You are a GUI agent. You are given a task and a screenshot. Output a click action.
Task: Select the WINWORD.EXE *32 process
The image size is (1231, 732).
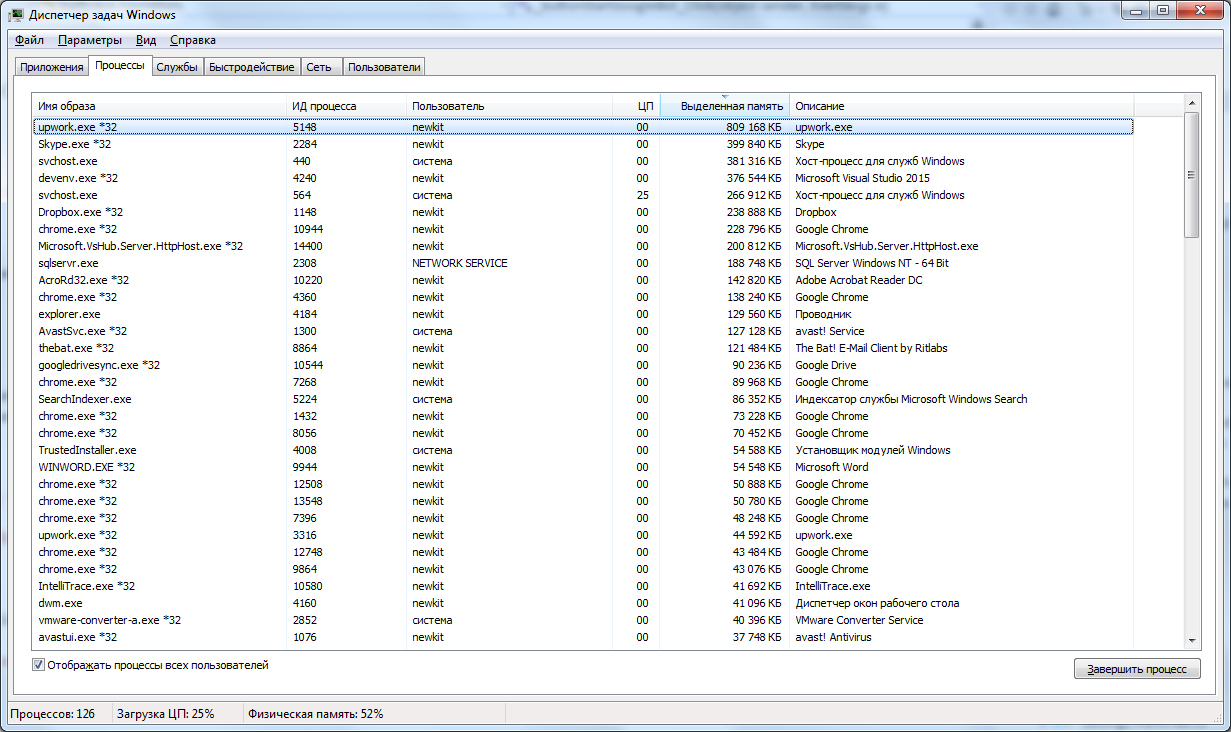[x=583, y=467]
